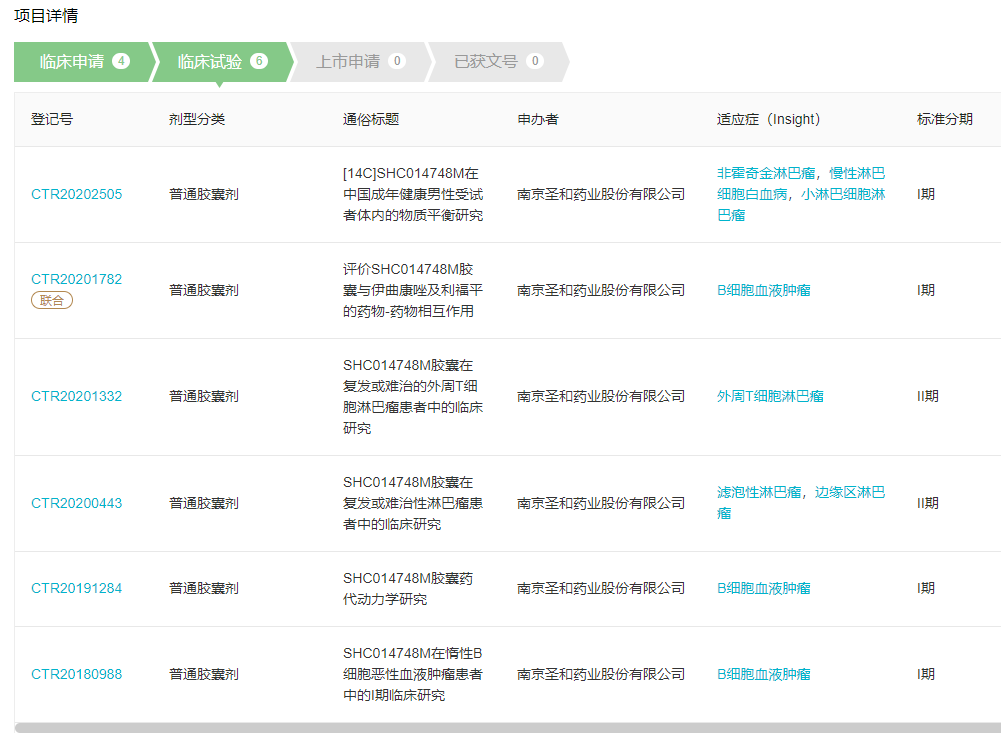The height and width of the screenshot is (733, 1001).
Task: Open 边缘区淋巴瘤 indication link
Action: (801, 503)
